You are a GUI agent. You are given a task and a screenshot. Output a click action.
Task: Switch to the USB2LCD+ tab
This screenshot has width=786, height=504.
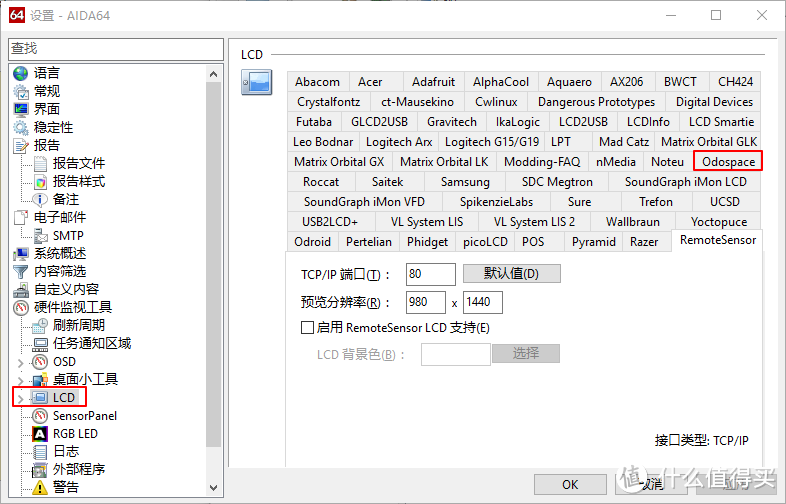tap(330, 222)
